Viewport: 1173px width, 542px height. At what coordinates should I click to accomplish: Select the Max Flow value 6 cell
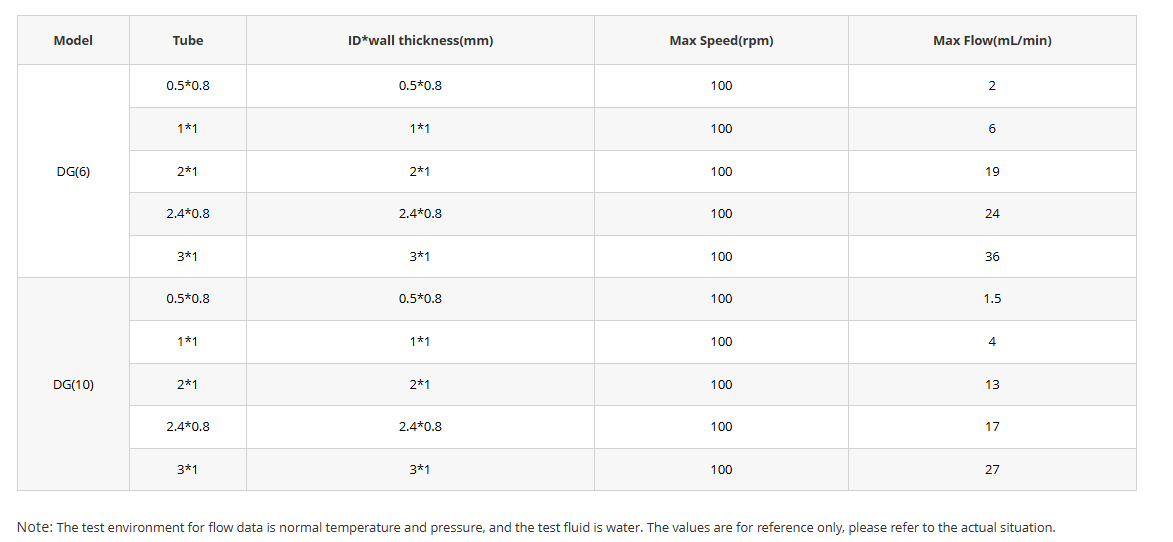pos(992,129)
